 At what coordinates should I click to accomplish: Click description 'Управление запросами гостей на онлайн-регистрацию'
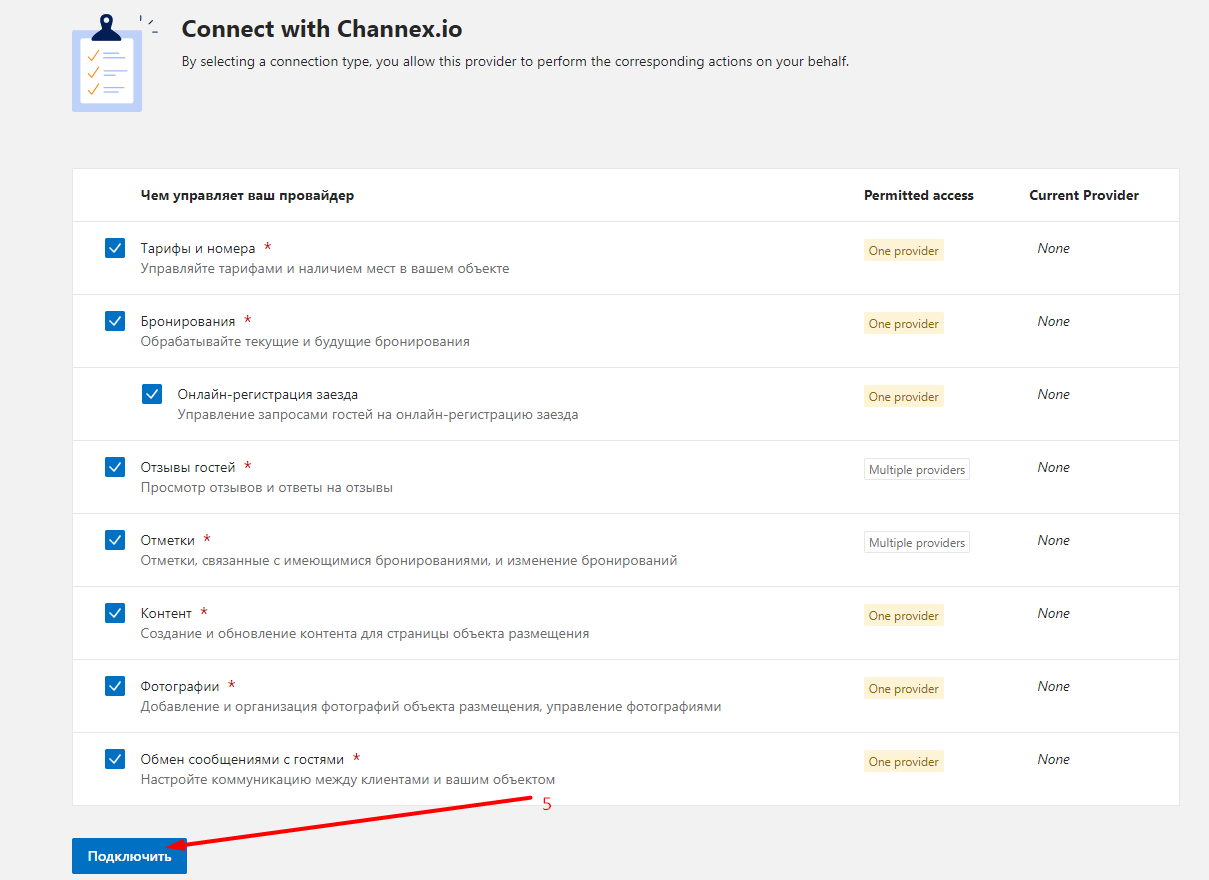[378, 415]
